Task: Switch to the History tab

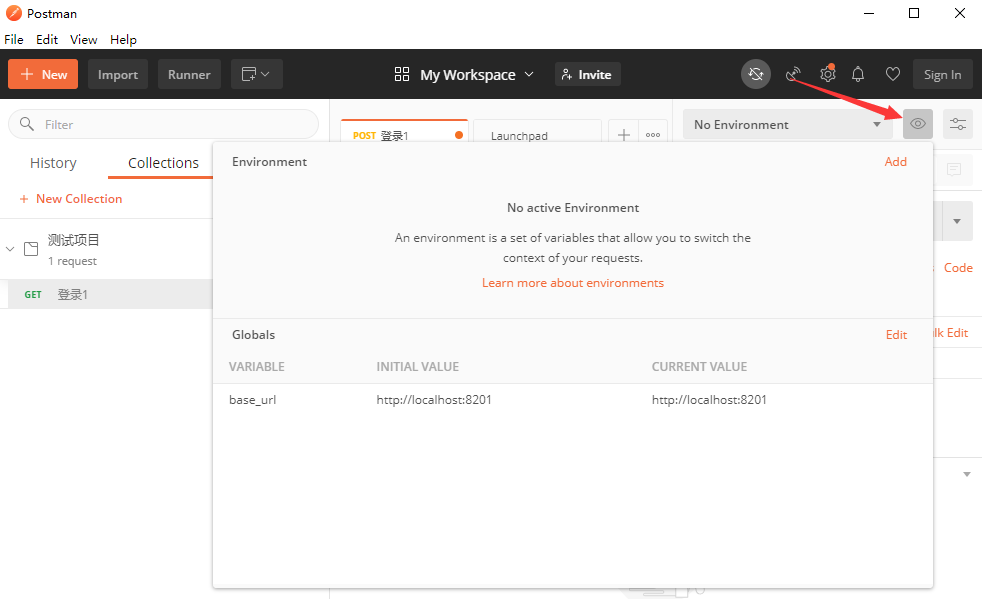Action: (53, 163)
